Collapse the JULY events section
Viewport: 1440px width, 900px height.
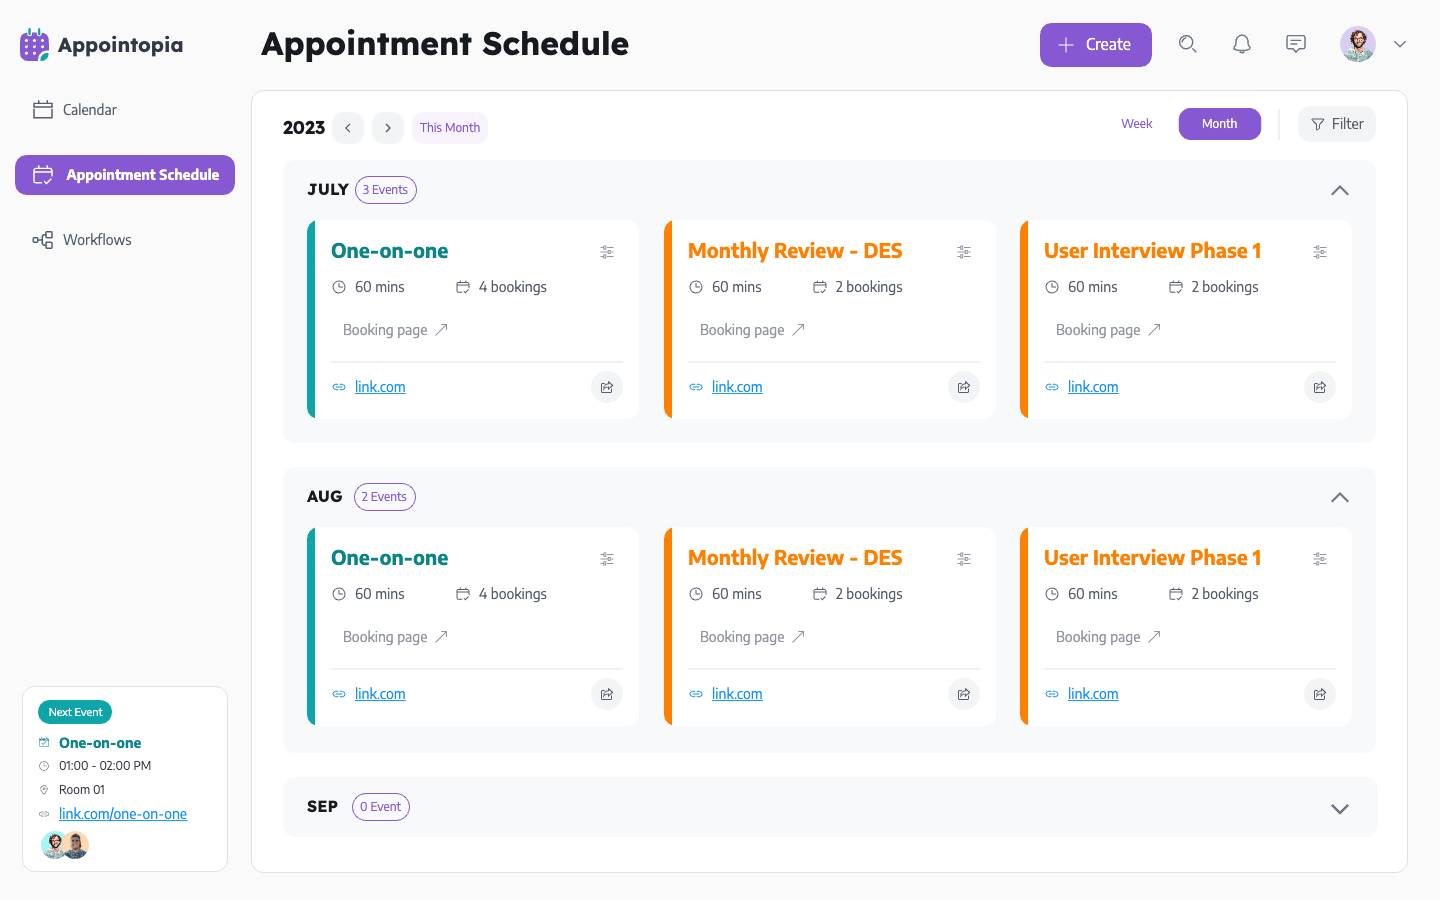click(x=1340, y=190)
